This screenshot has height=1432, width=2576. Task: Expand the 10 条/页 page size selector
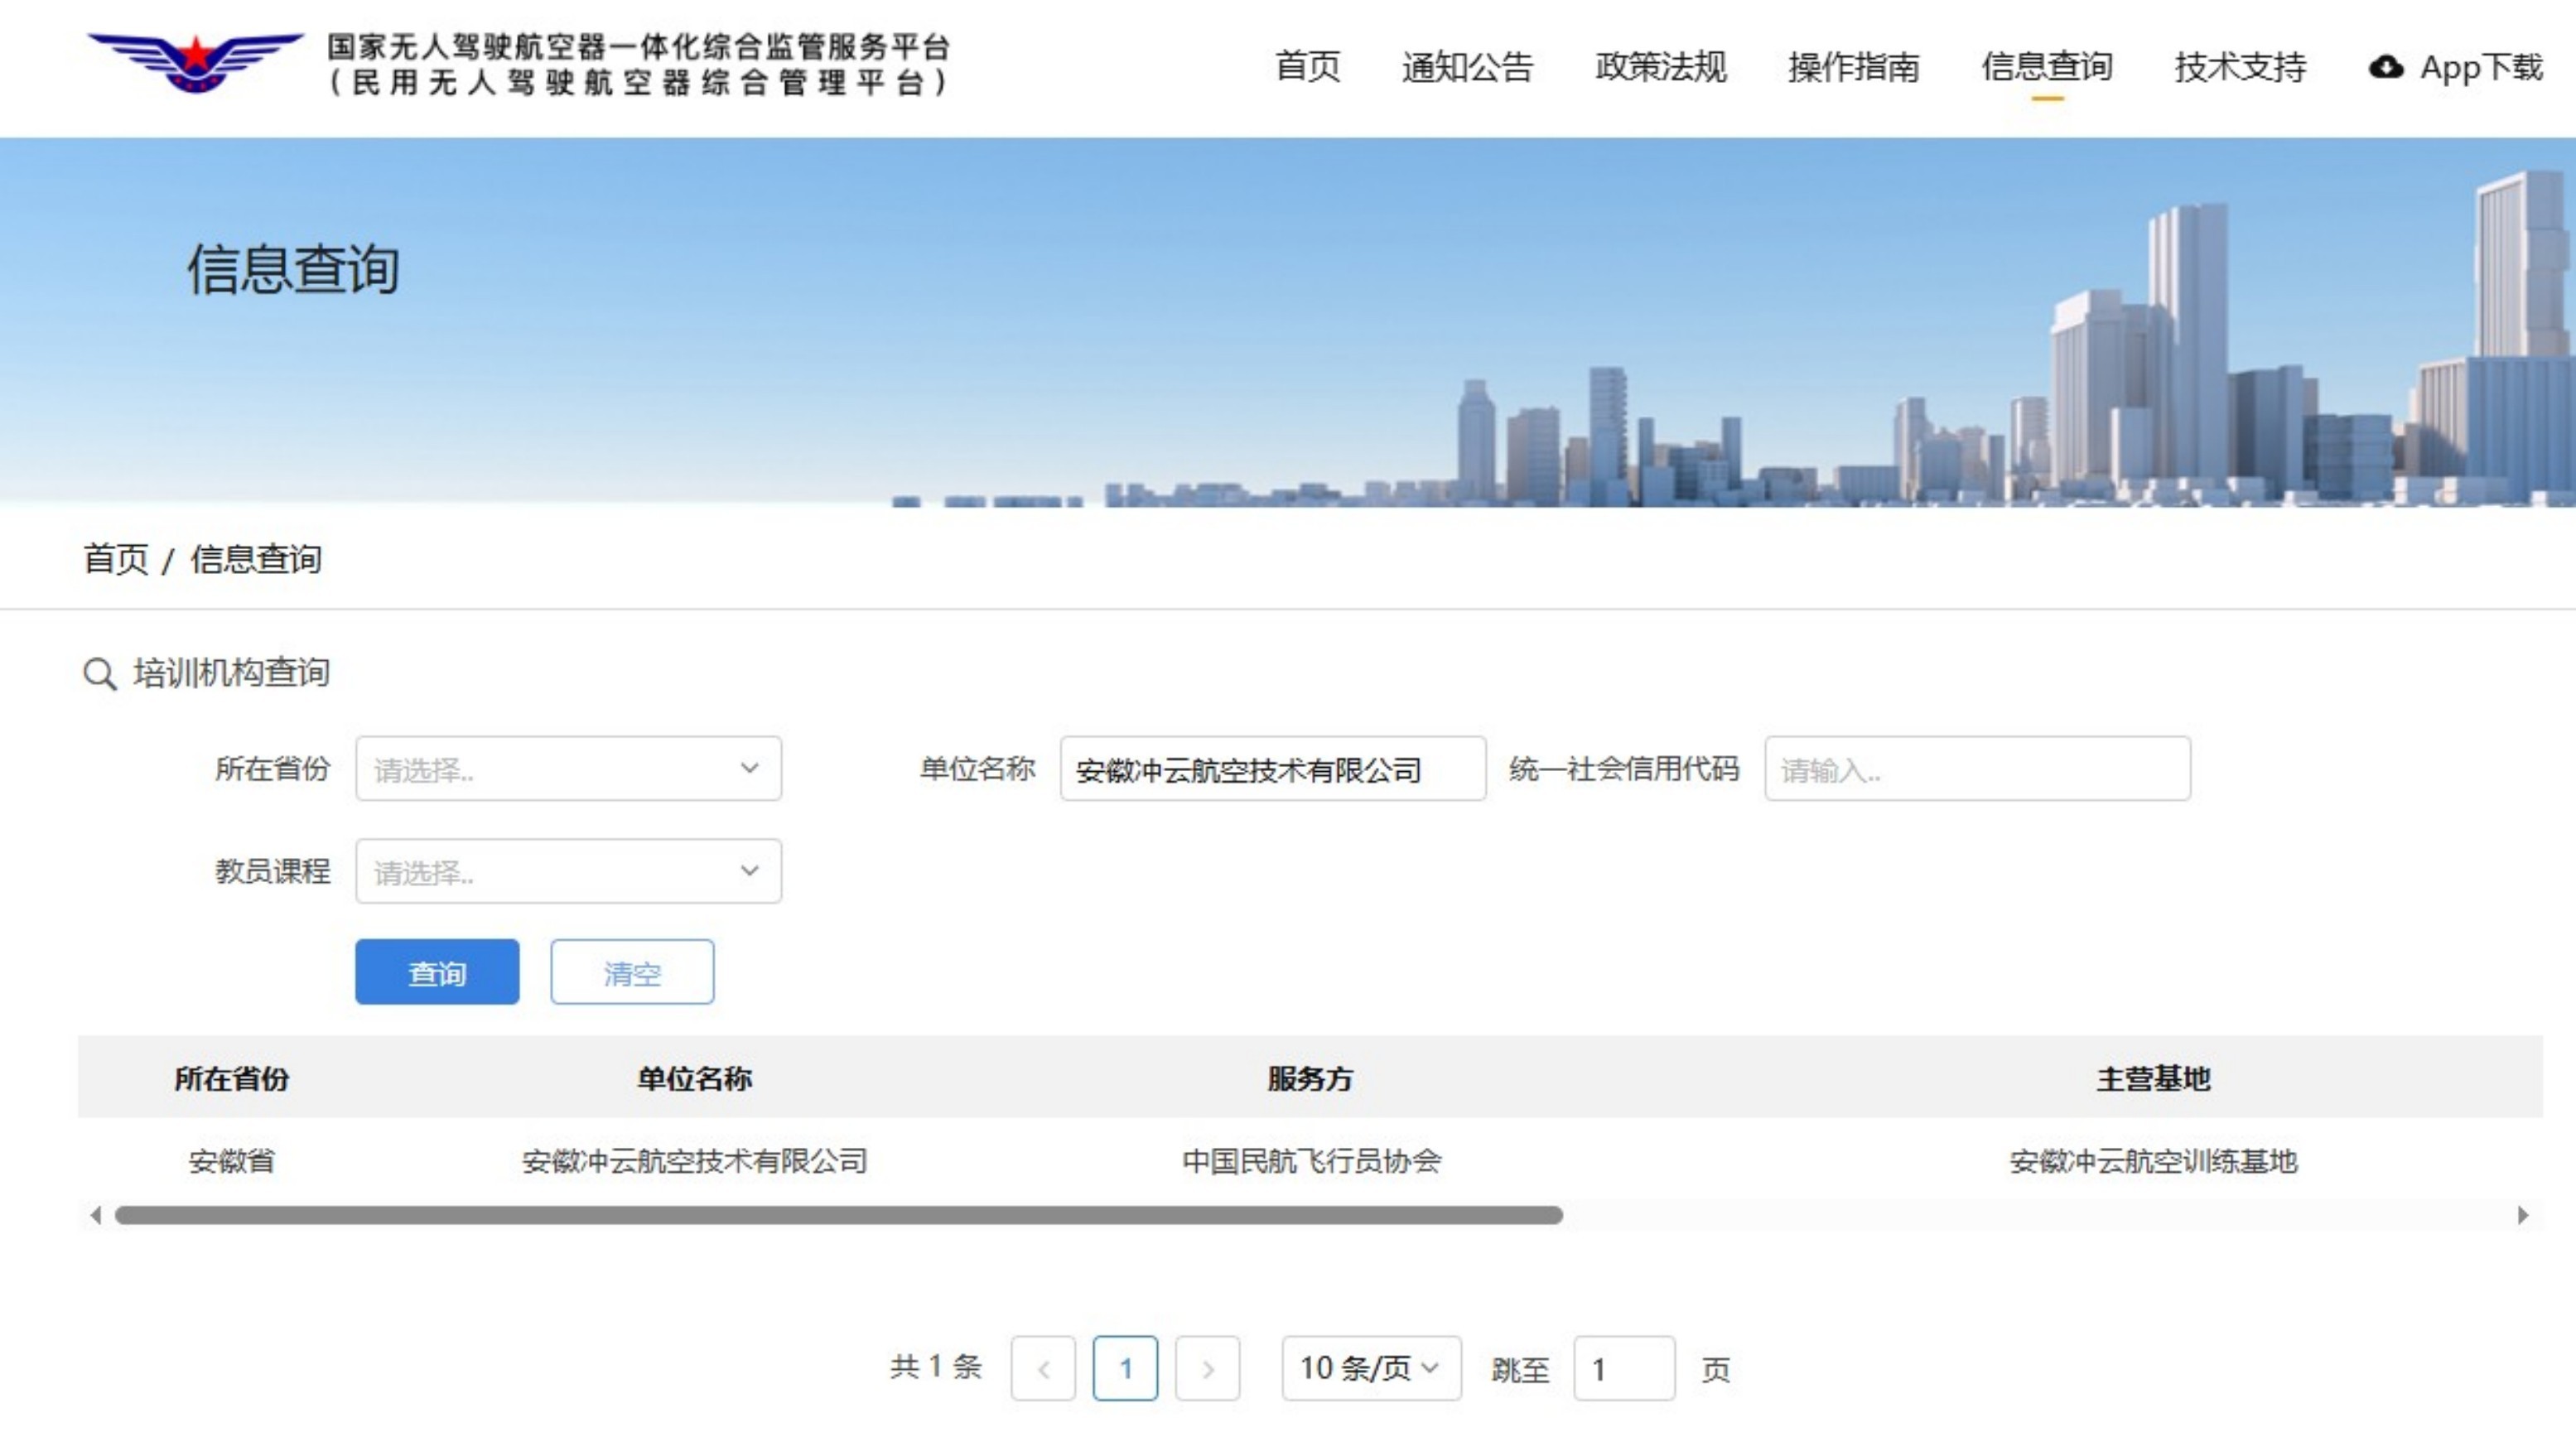(x=1370, y=1368)
